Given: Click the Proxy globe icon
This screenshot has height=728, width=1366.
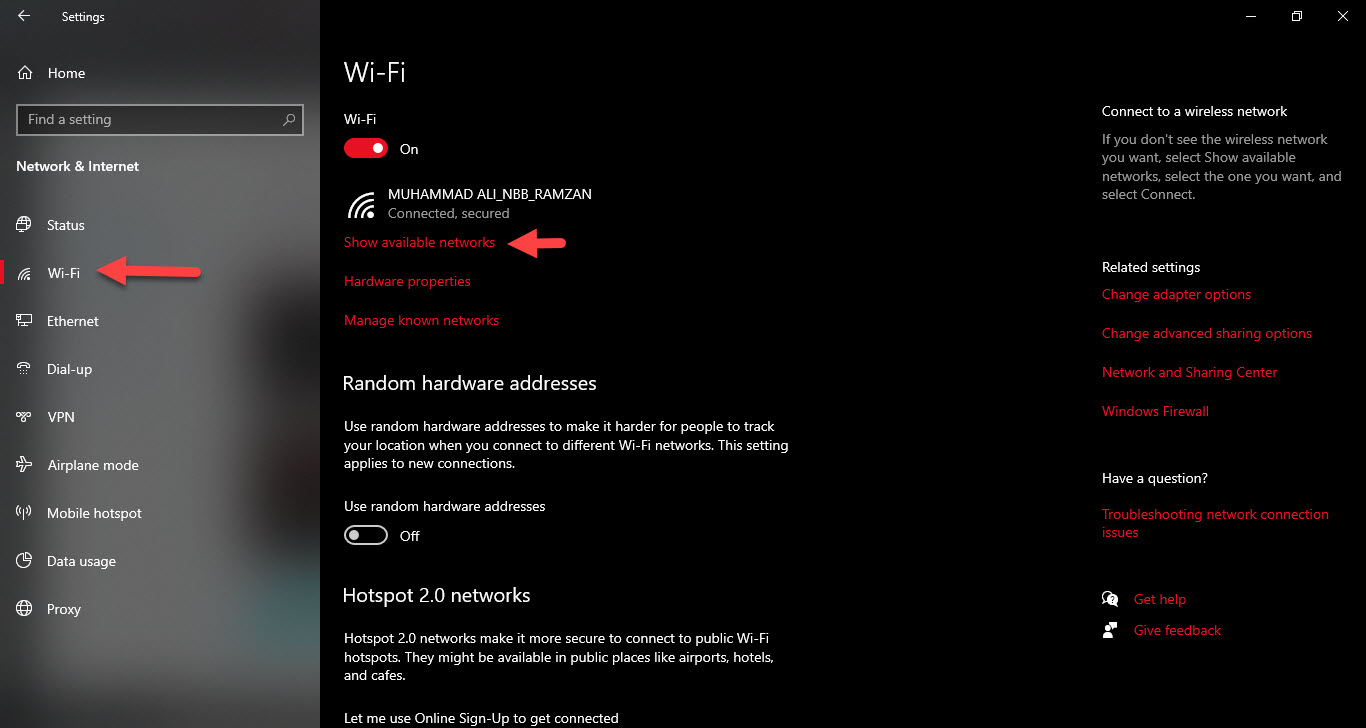Looking at the screenshot, I should 25,609.
